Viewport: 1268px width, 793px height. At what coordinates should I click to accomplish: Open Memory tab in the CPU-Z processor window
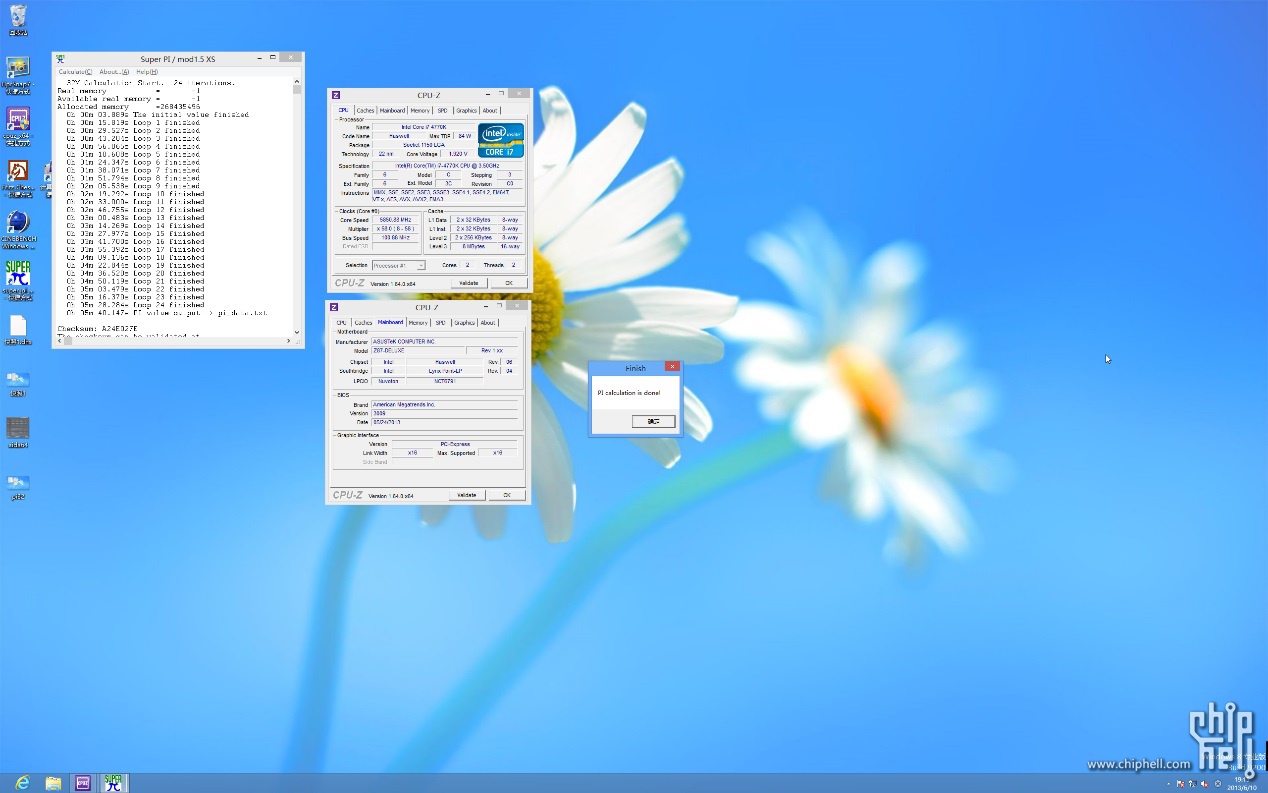tap(420, 110)
